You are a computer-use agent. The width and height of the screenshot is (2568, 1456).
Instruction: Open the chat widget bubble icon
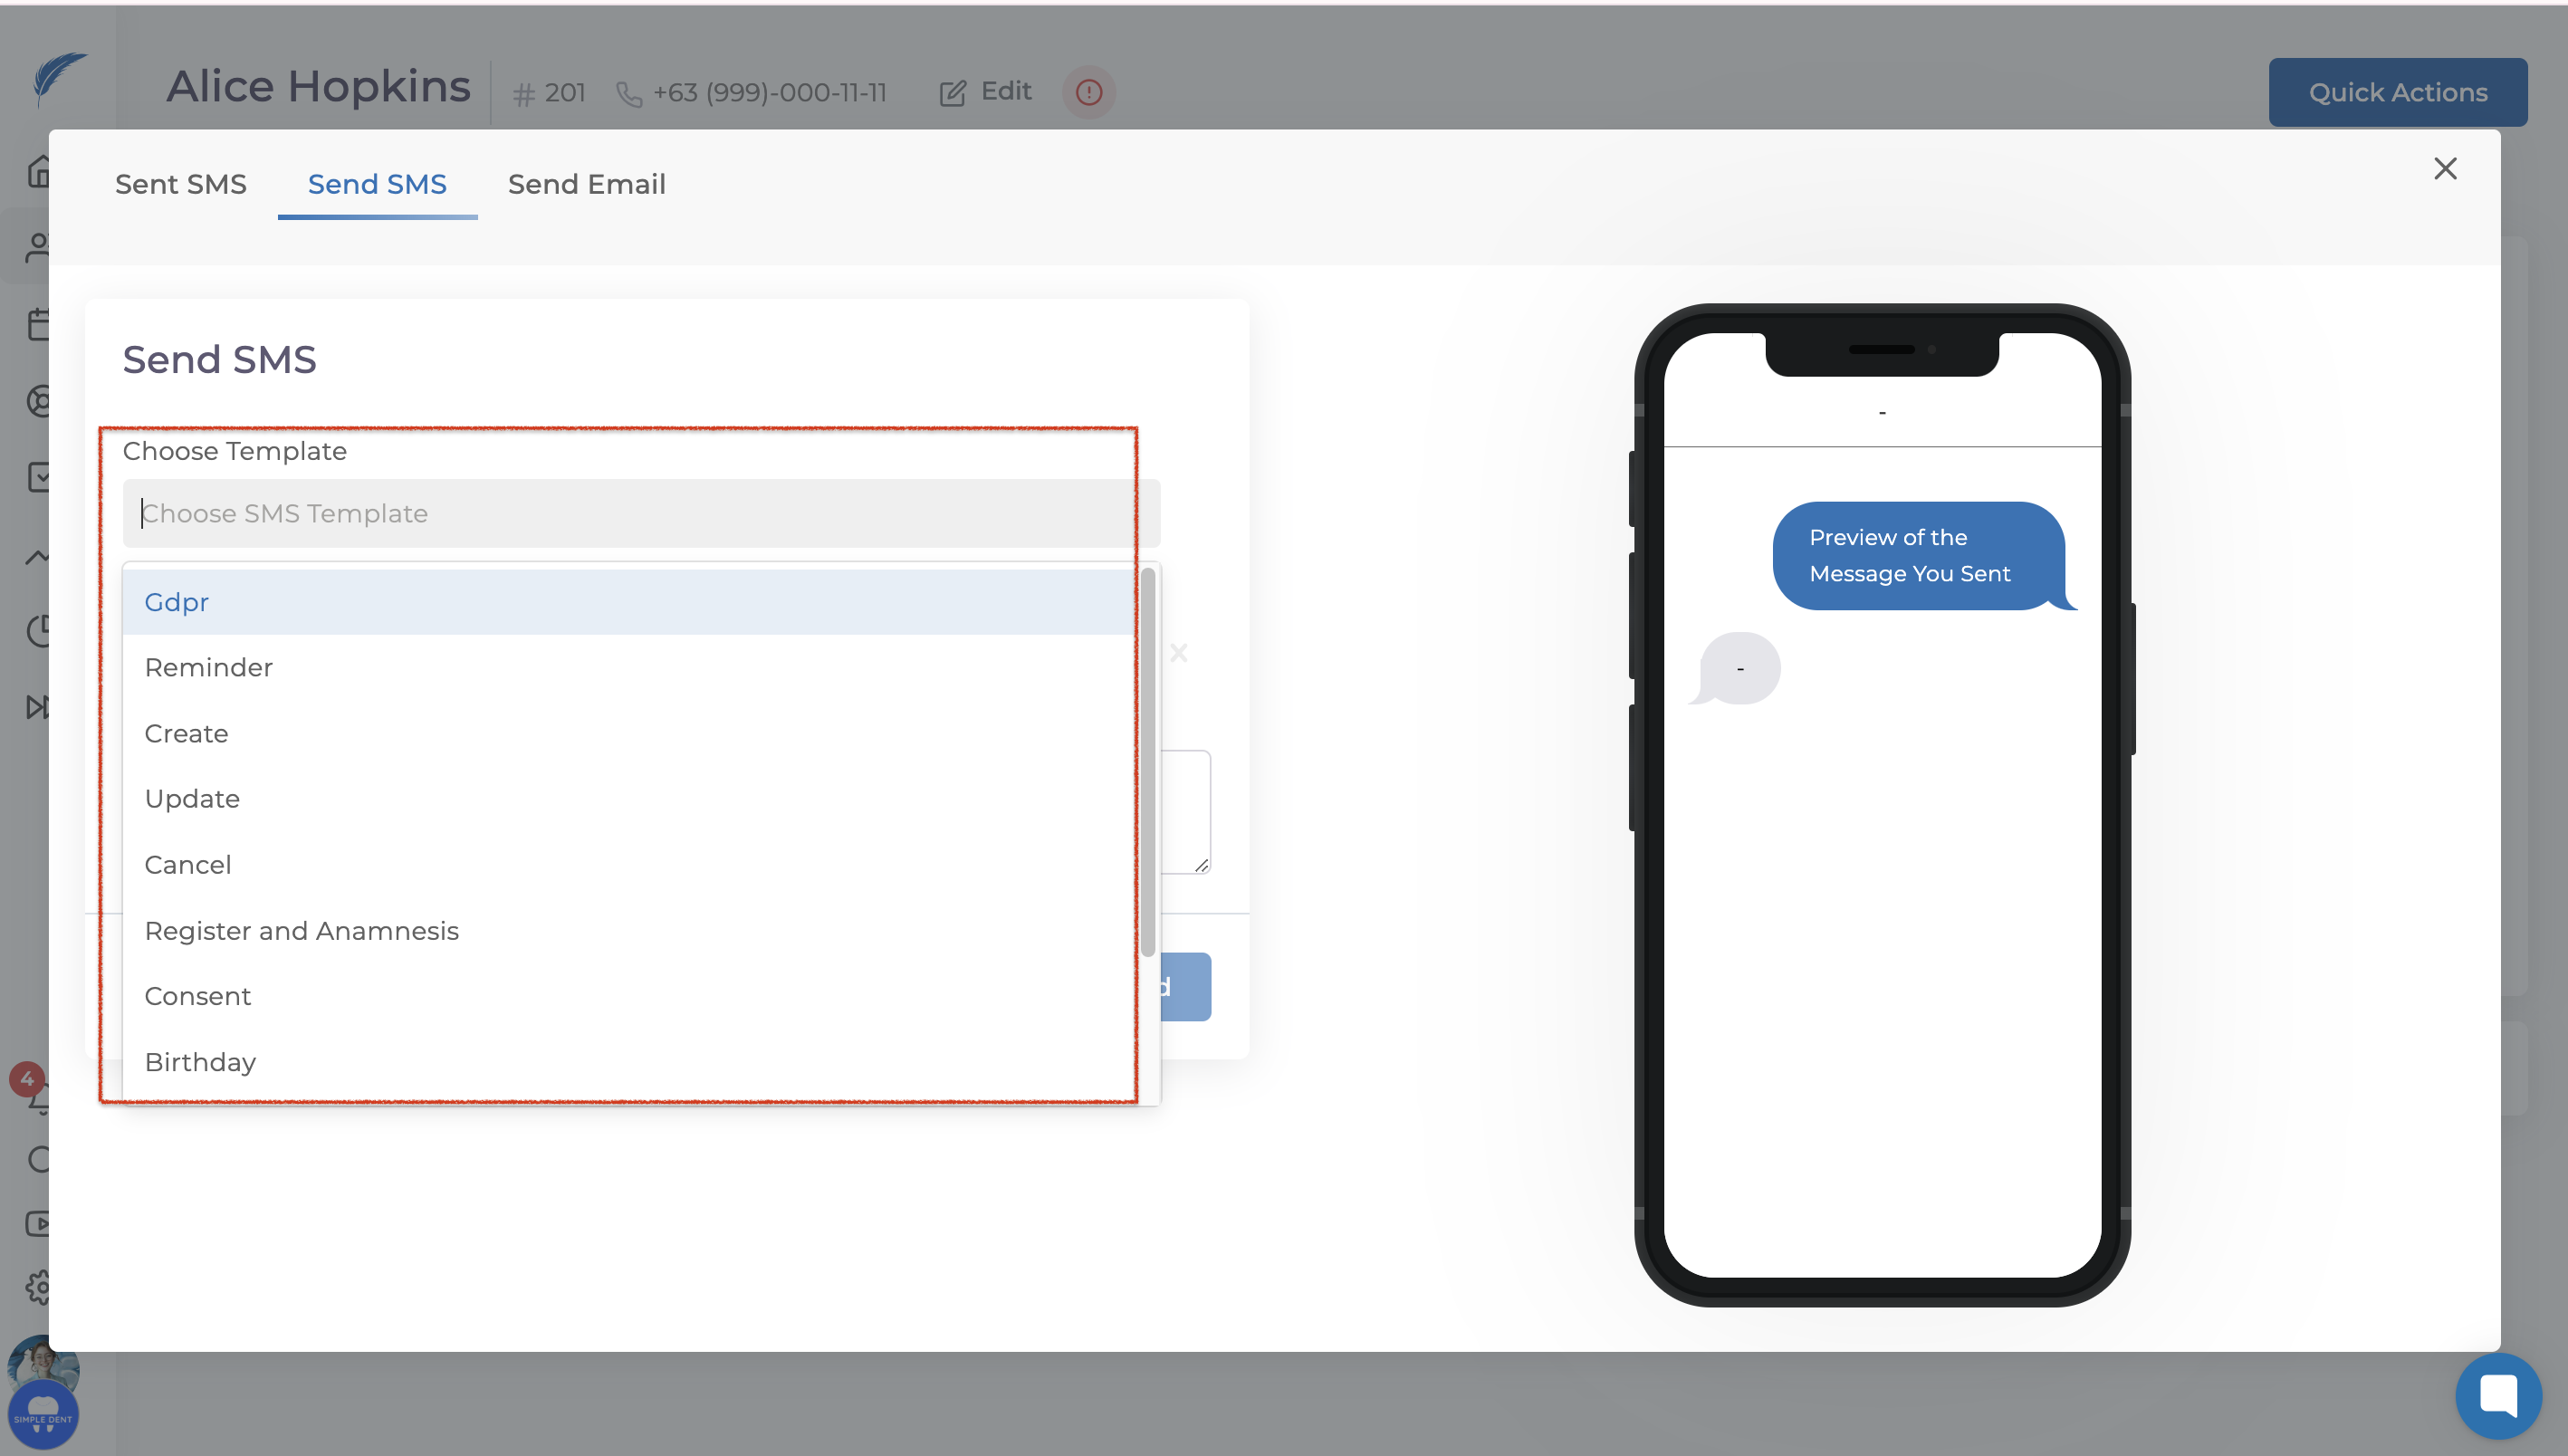(x=2498, y=1394)
